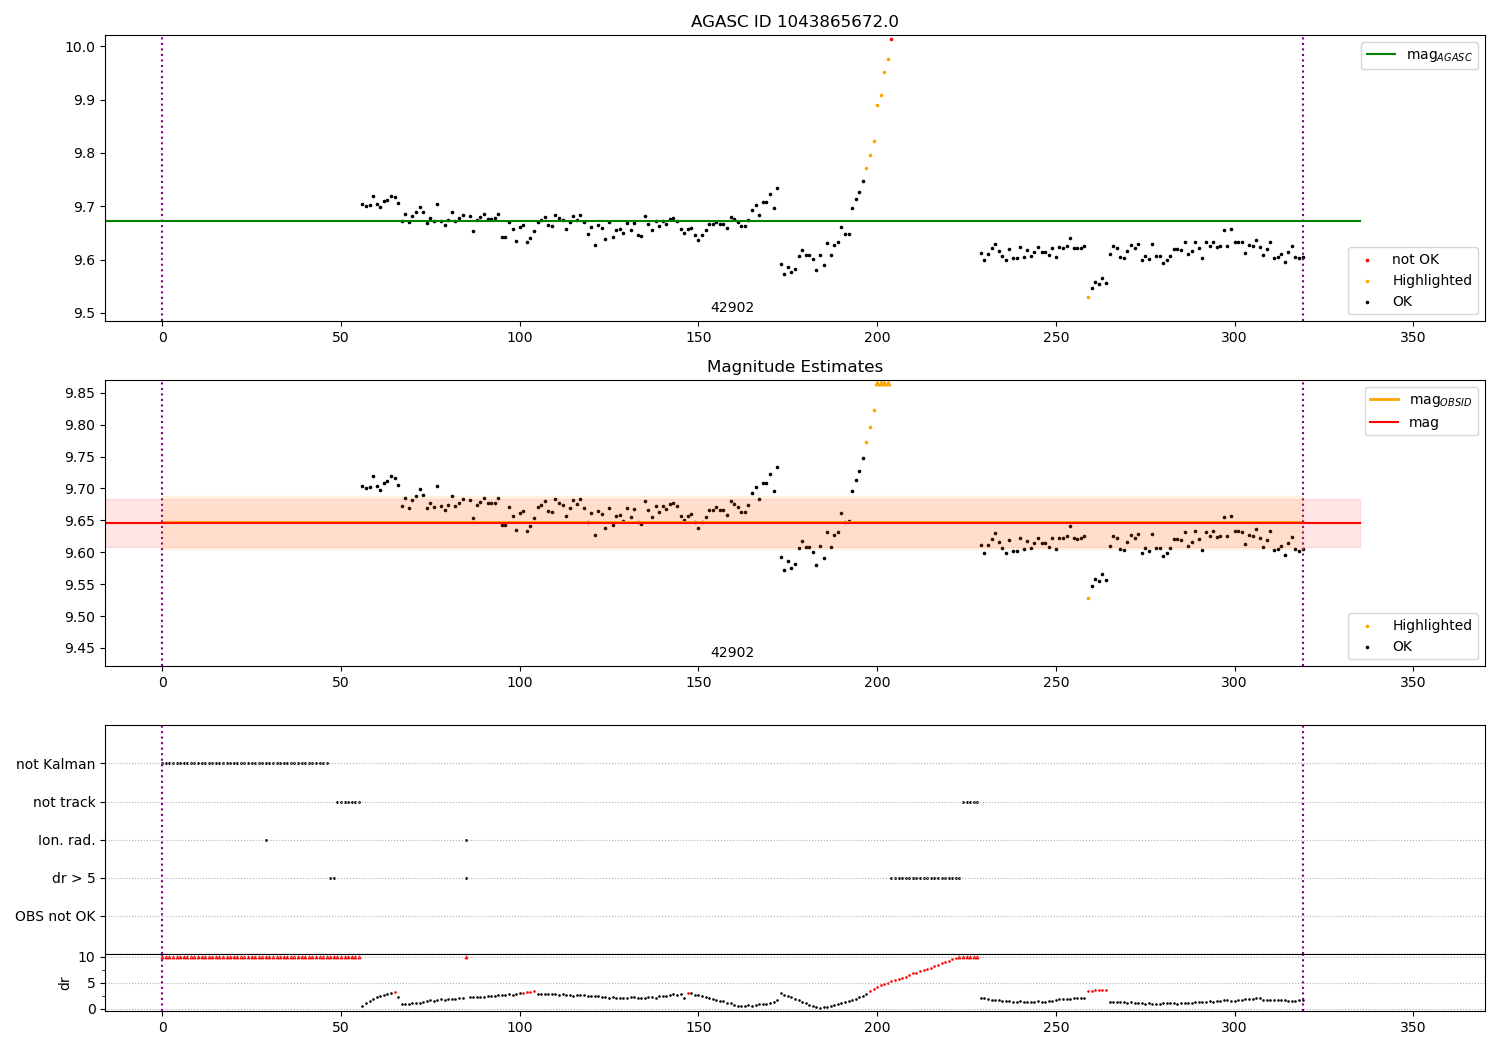
Task: Click x-tick '150' under the bottom plot
Action: (x=698, y=1028)
